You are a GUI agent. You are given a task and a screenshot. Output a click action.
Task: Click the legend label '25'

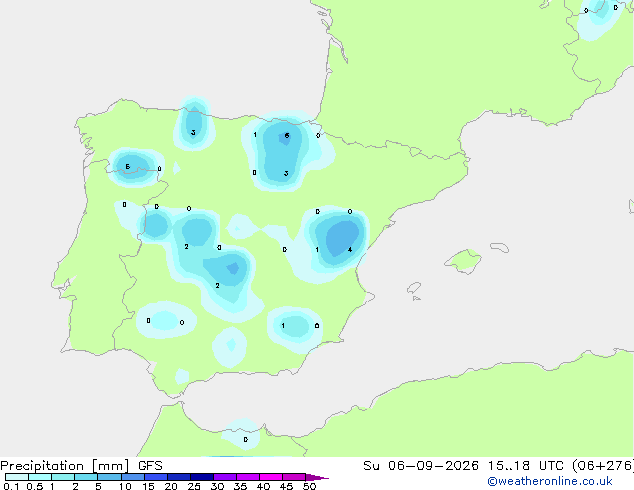click(194, 486)
